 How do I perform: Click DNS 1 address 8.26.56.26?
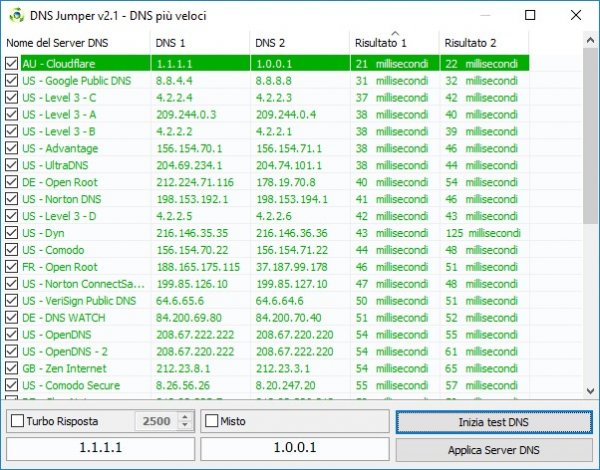click(x=183, y=385)
